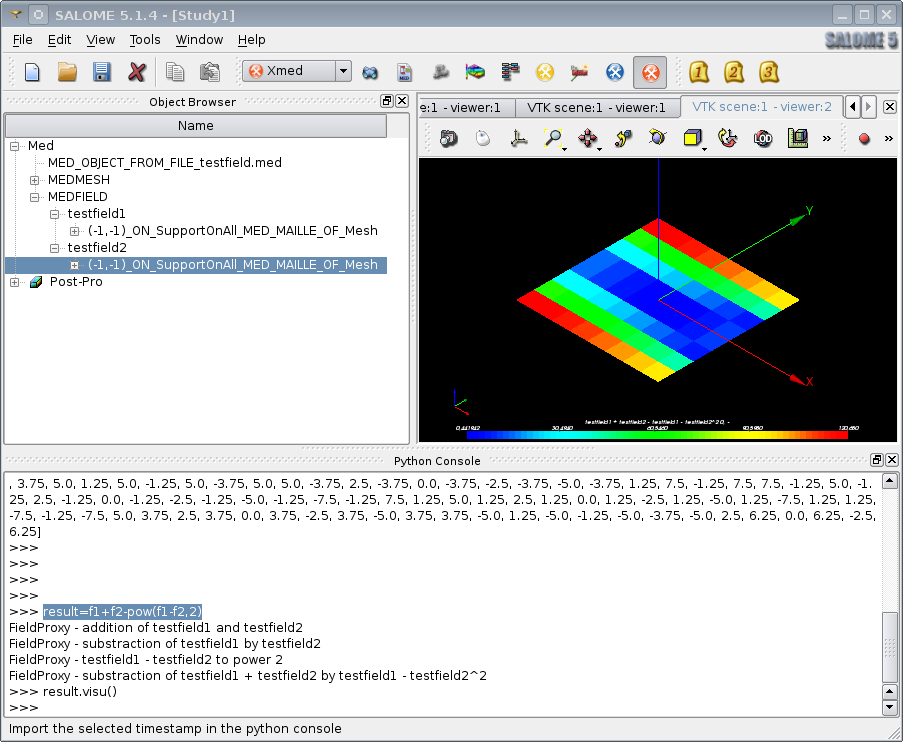Switch to VTK scene:1 - viewer:2 tab
The height and width of the screenshot is (742, 903).
pyautogui.click(x=761, y=107)
